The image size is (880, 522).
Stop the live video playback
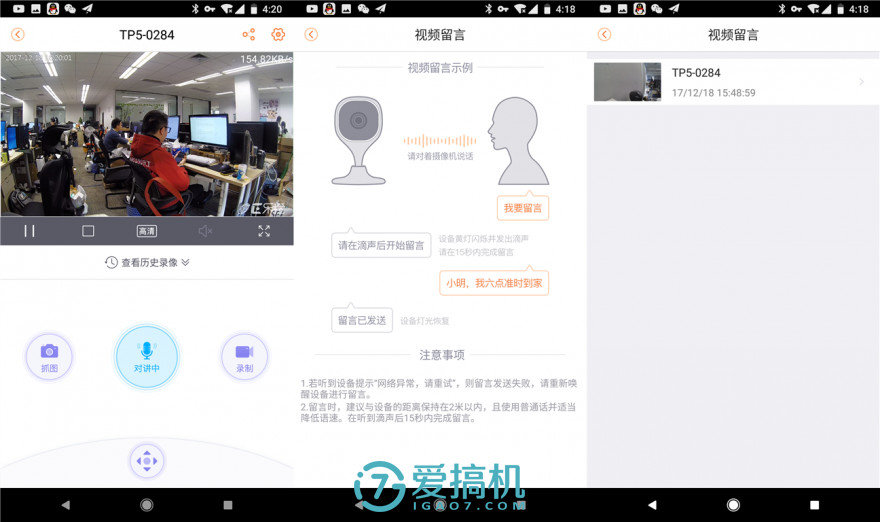[88, 231]
